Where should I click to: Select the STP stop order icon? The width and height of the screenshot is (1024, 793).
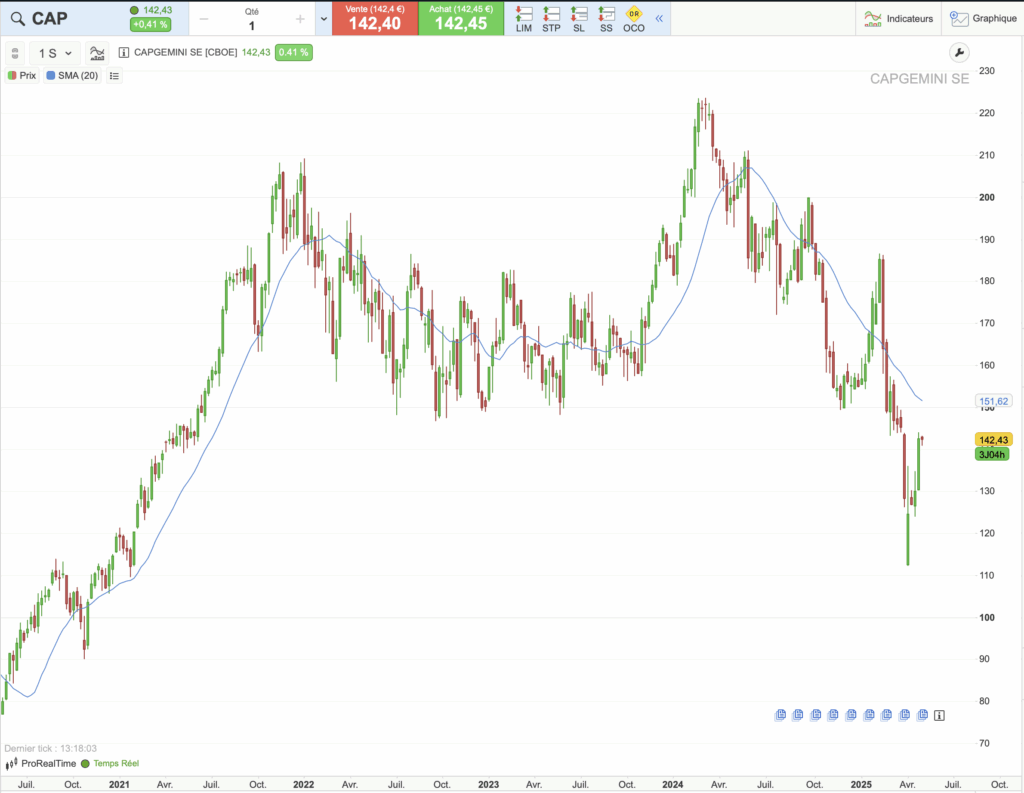(x=551, y=19)
